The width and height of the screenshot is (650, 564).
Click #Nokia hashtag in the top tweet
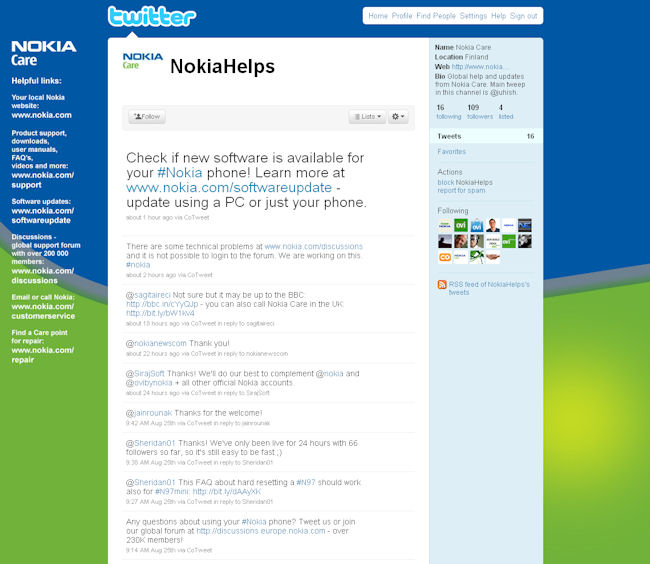[x=180, y=173]
